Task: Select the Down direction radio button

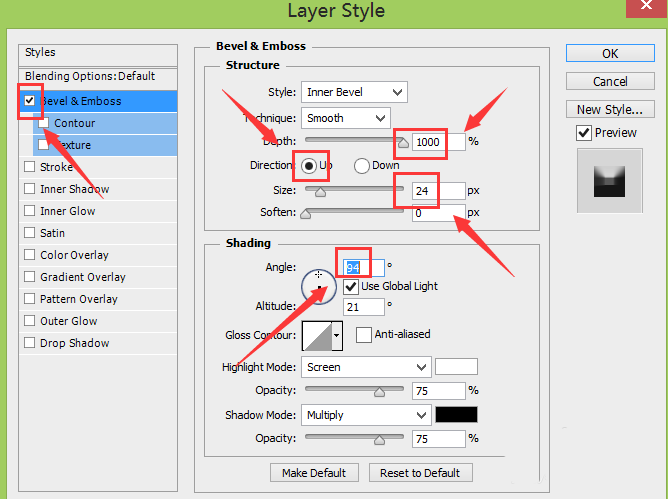Action: [x=361, y=165]
